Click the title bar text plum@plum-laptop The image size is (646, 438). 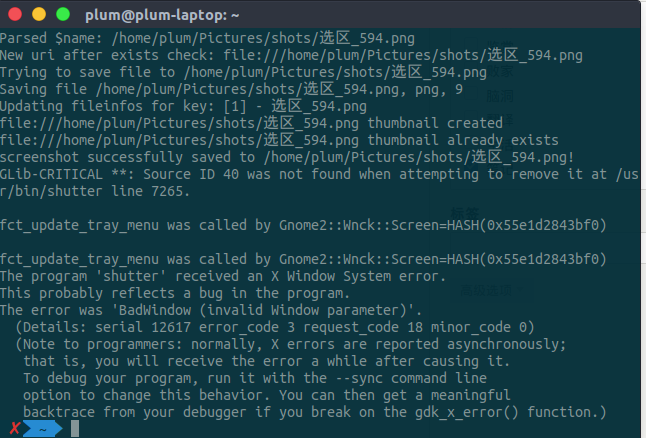tap(190, 15)
